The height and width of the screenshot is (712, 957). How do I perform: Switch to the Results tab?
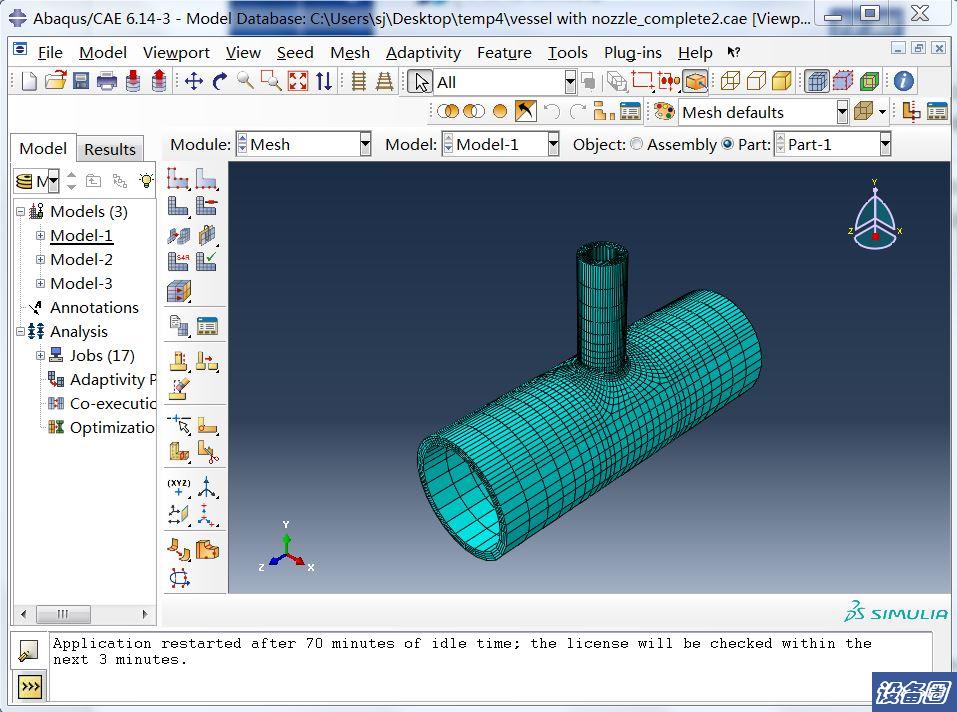click(110, 149)
